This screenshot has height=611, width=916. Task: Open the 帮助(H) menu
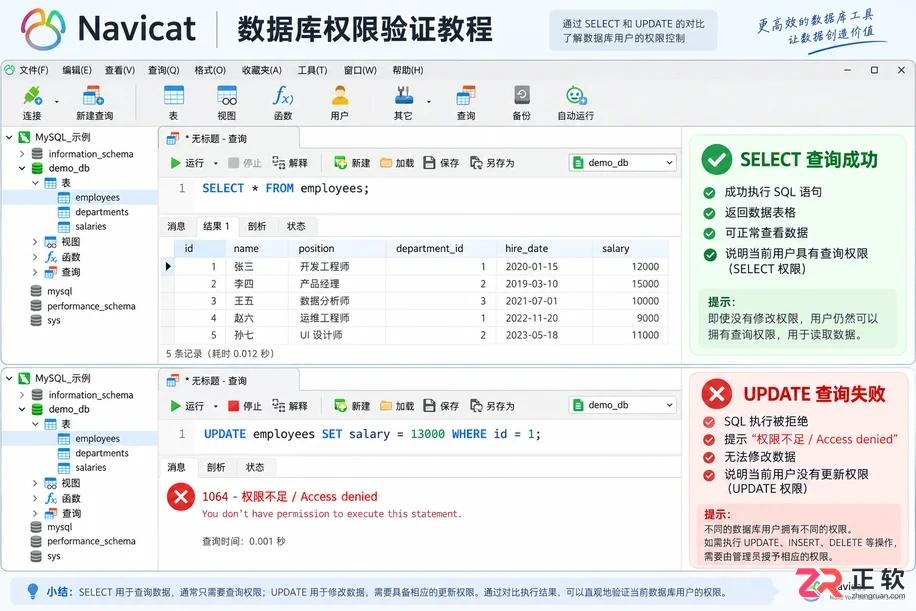pyautogui.click(x=408, y=70)
